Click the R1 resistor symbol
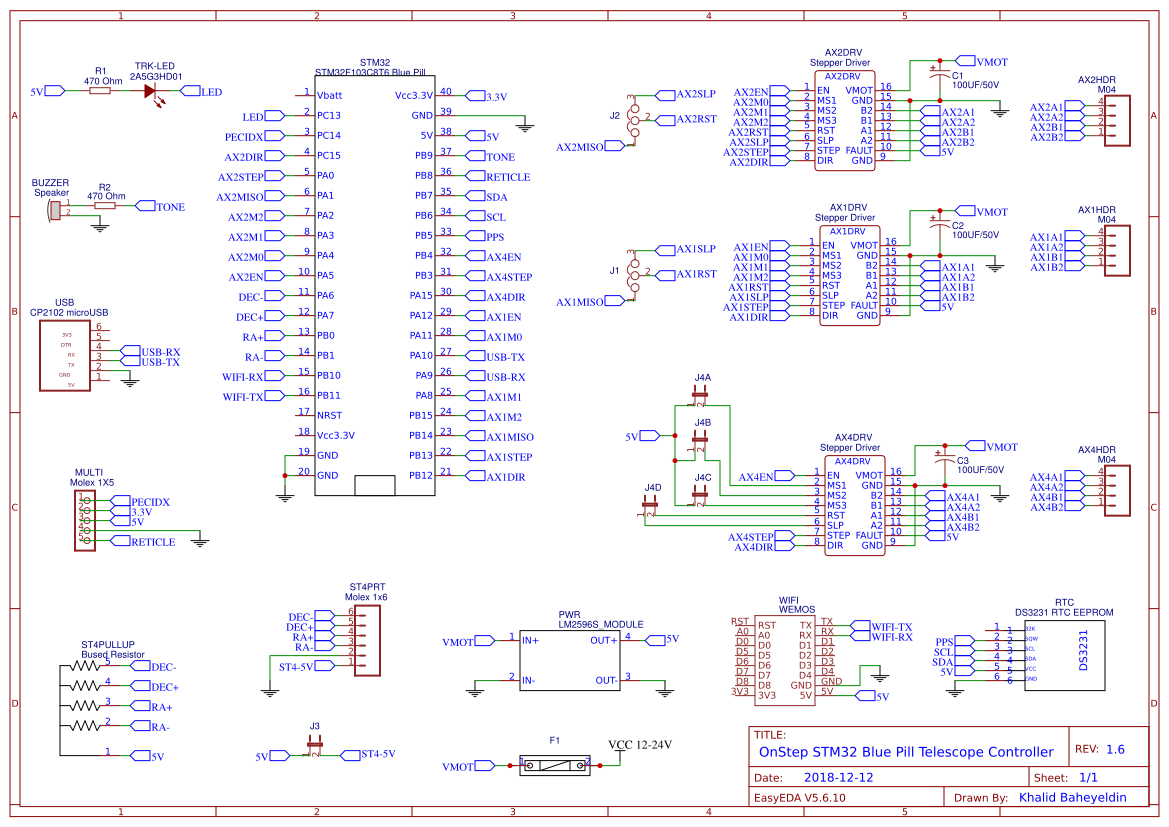 tap(100, 91)
